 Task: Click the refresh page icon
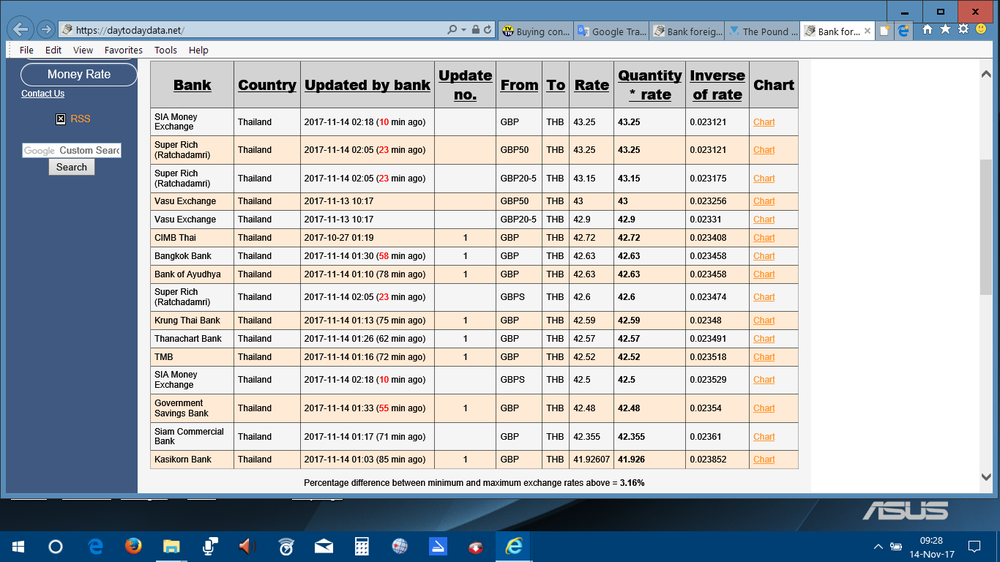(x=487, y=30)
